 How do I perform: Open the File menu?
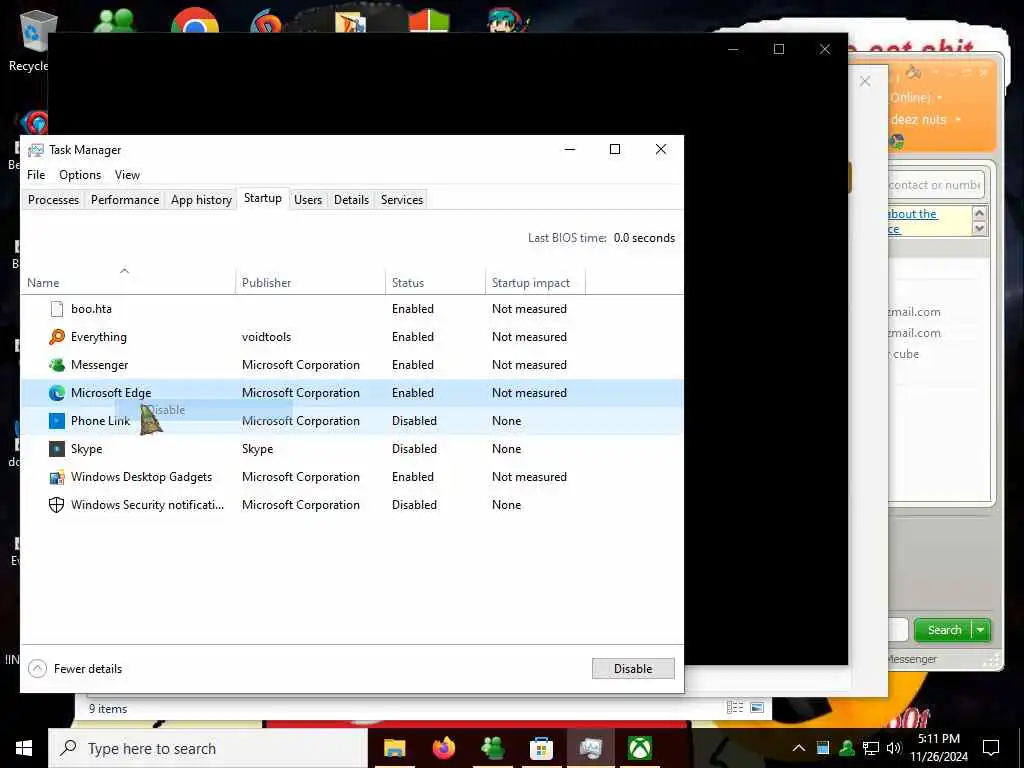[x=36, y=175]
